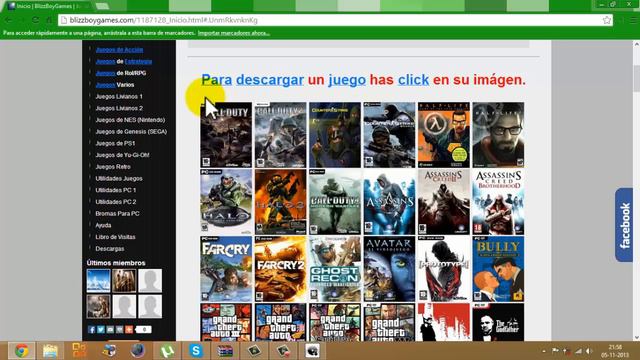Open the Halo Combat Evolved cover
The height and width of the screenshot is (360, 640).
click(x=226, y=202)
